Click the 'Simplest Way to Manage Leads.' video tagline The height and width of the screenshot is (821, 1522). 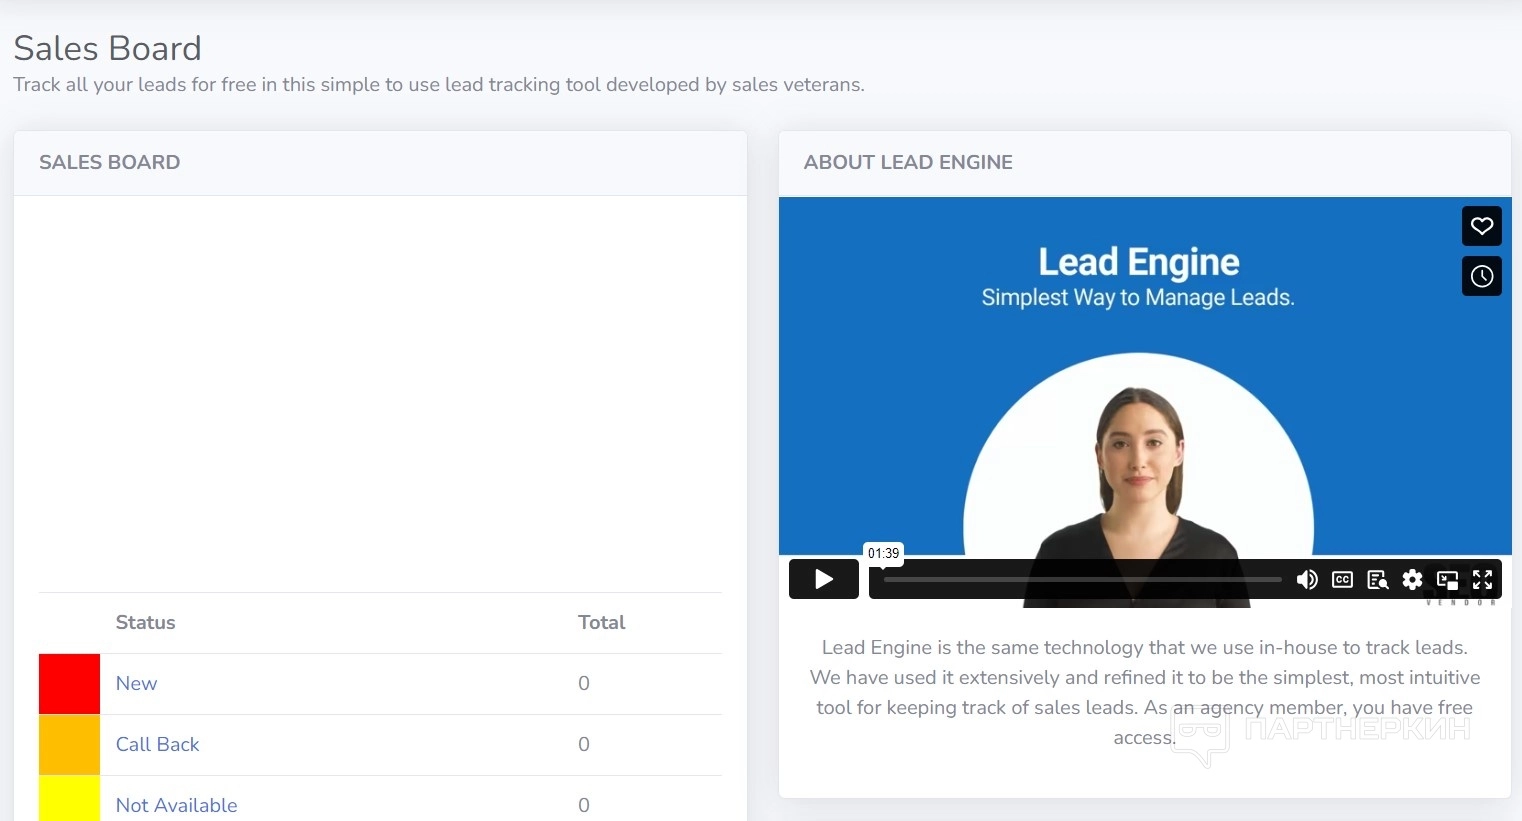click(1138, 298)
